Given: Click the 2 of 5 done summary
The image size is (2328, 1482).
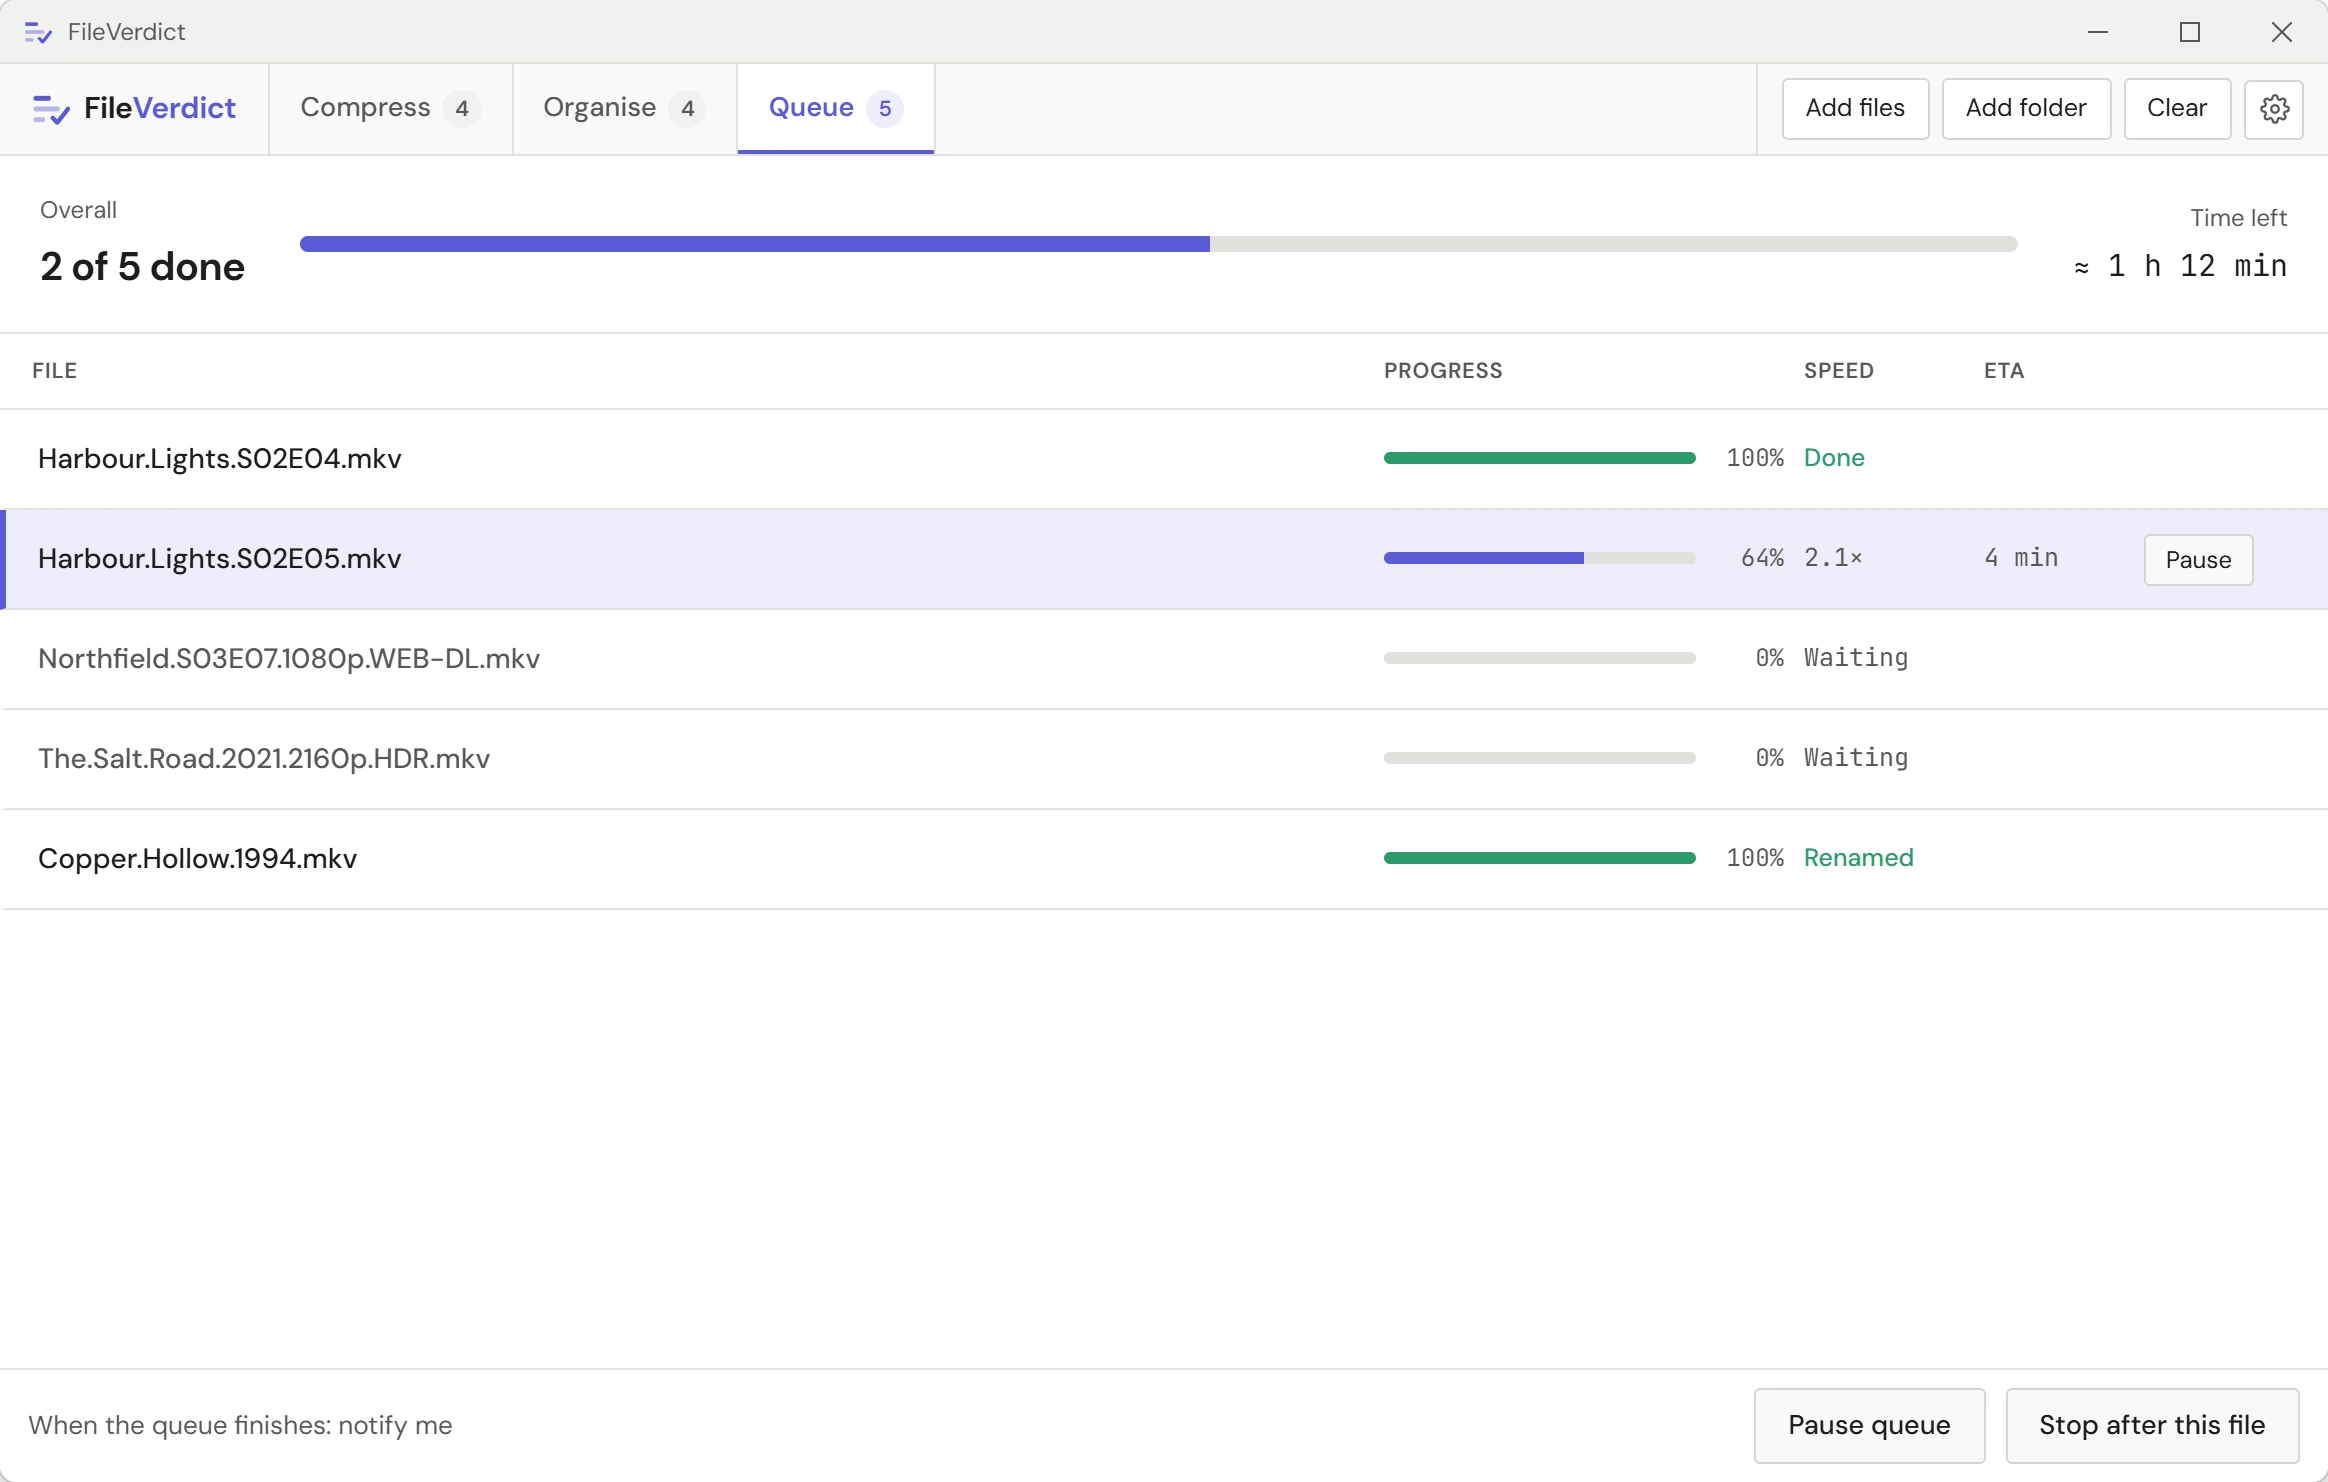Looking at the screenshot, I should pos(142,267).
